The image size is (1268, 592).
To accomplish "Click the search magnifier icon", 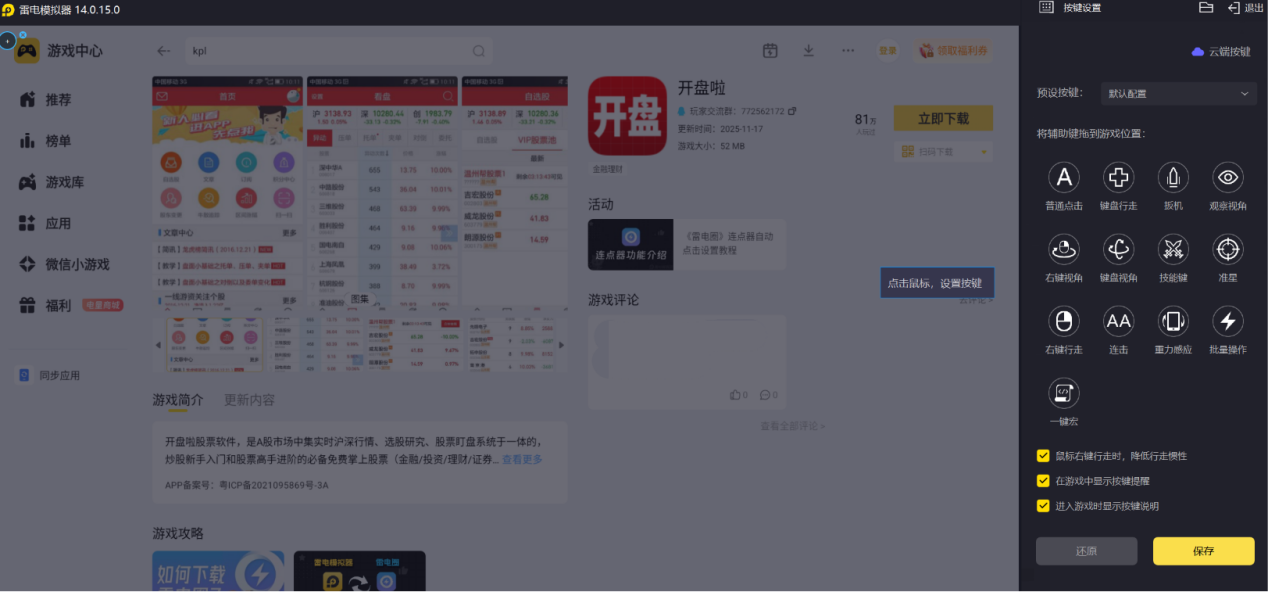I will (x=479, y=51).
